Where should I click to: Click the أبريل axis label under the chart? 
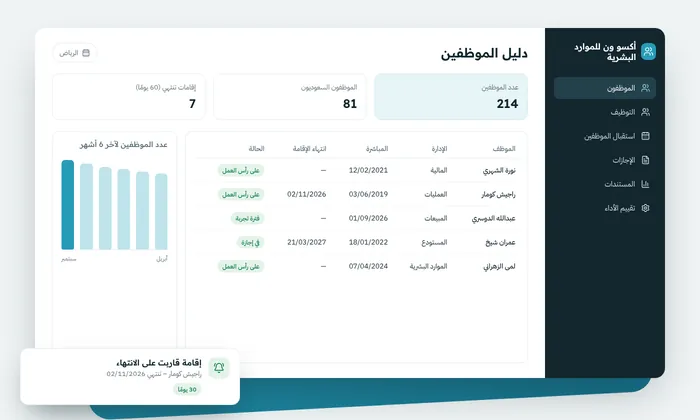[162, 259]
